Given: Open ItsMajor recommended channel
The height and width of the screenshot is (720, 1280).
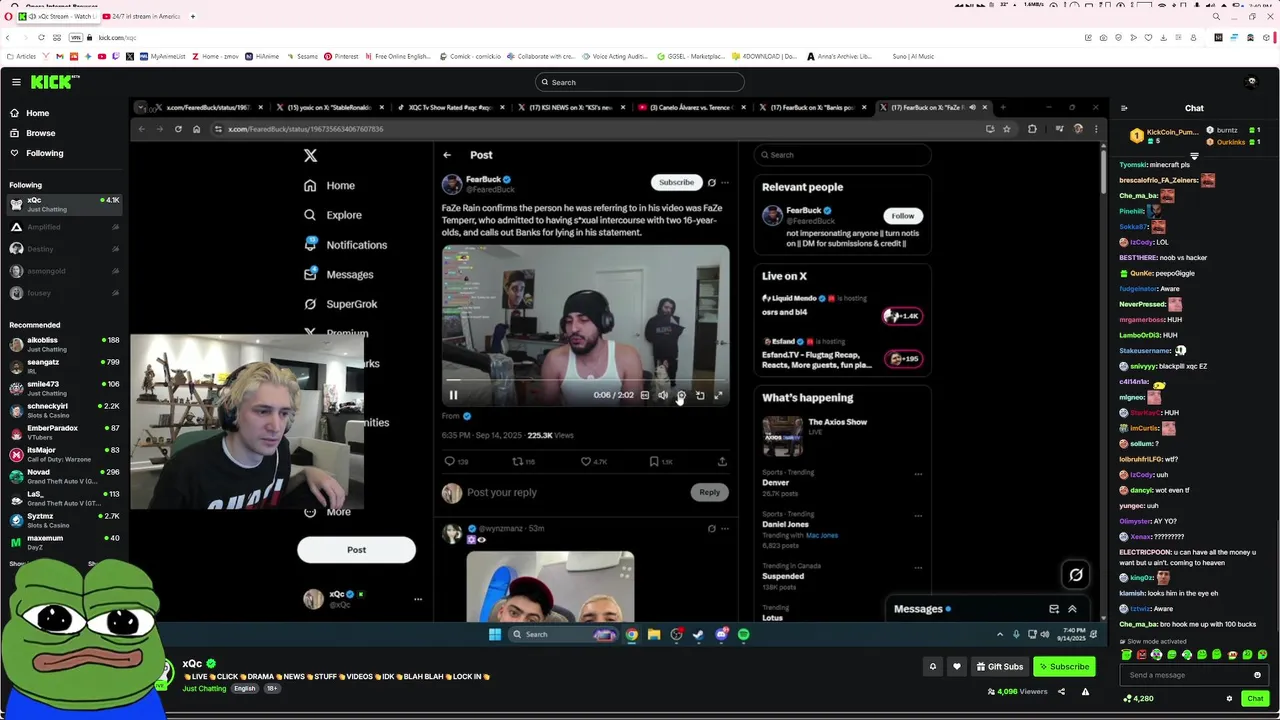Looking at the screenshot, I should (64, 454).
